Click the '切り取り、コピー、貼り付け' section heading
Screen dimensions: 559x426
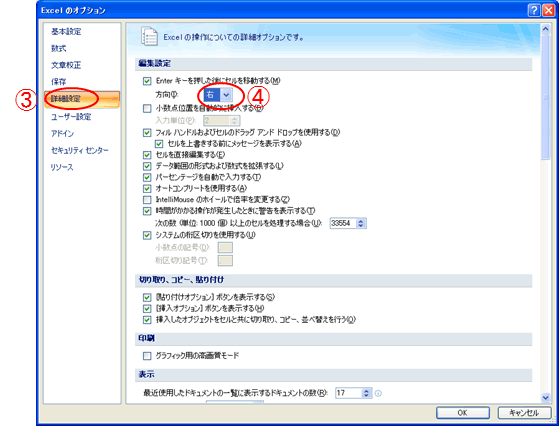181,280
